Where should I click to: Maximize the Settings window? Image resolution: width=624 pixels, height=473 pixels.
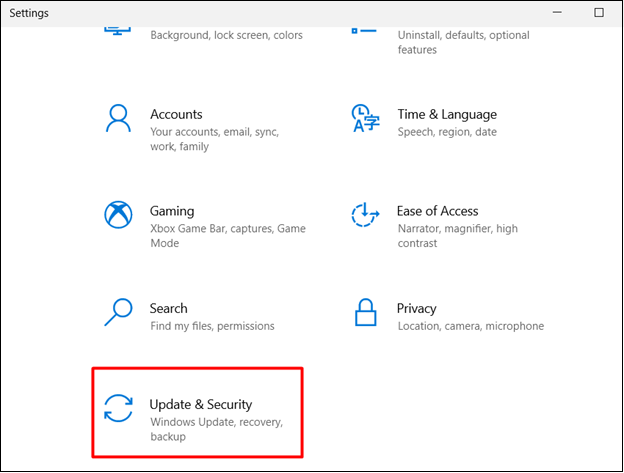599,13
